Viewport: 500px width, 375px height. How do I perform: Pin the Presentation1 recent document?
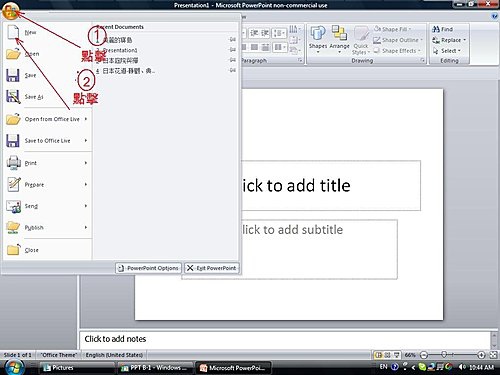click(233, 50)
